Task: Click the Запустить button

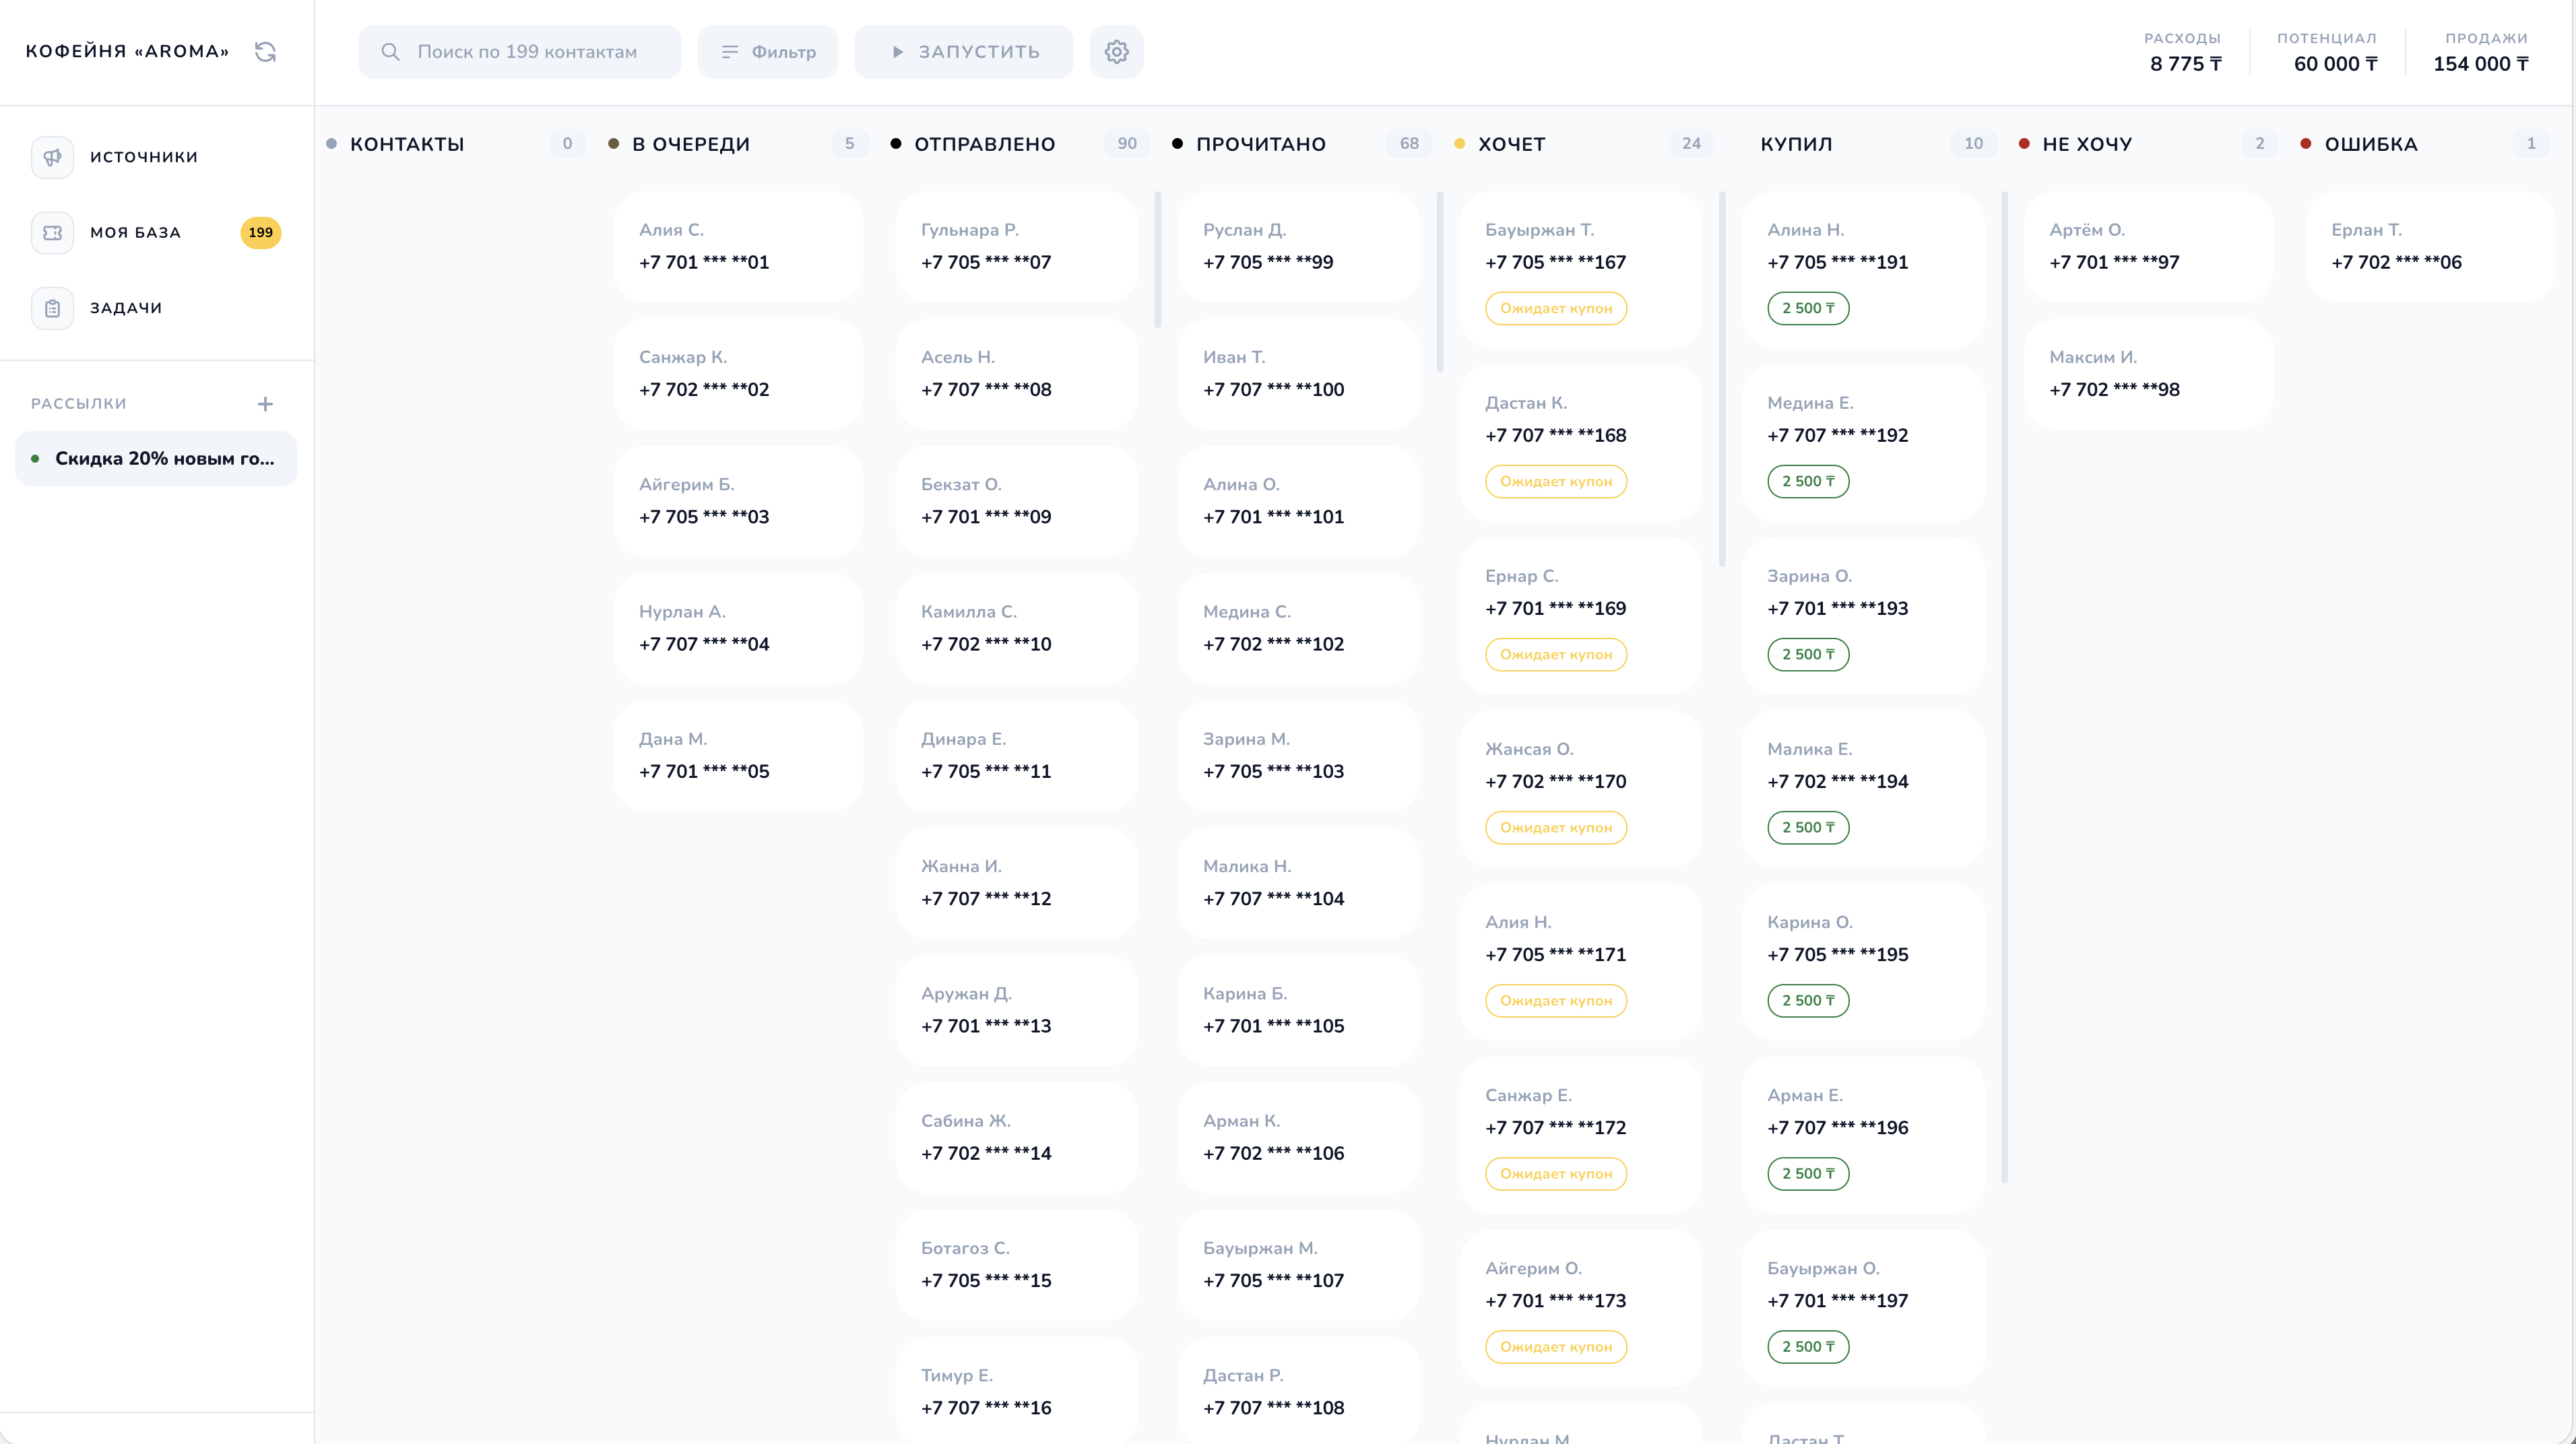Action: (964, 52)
